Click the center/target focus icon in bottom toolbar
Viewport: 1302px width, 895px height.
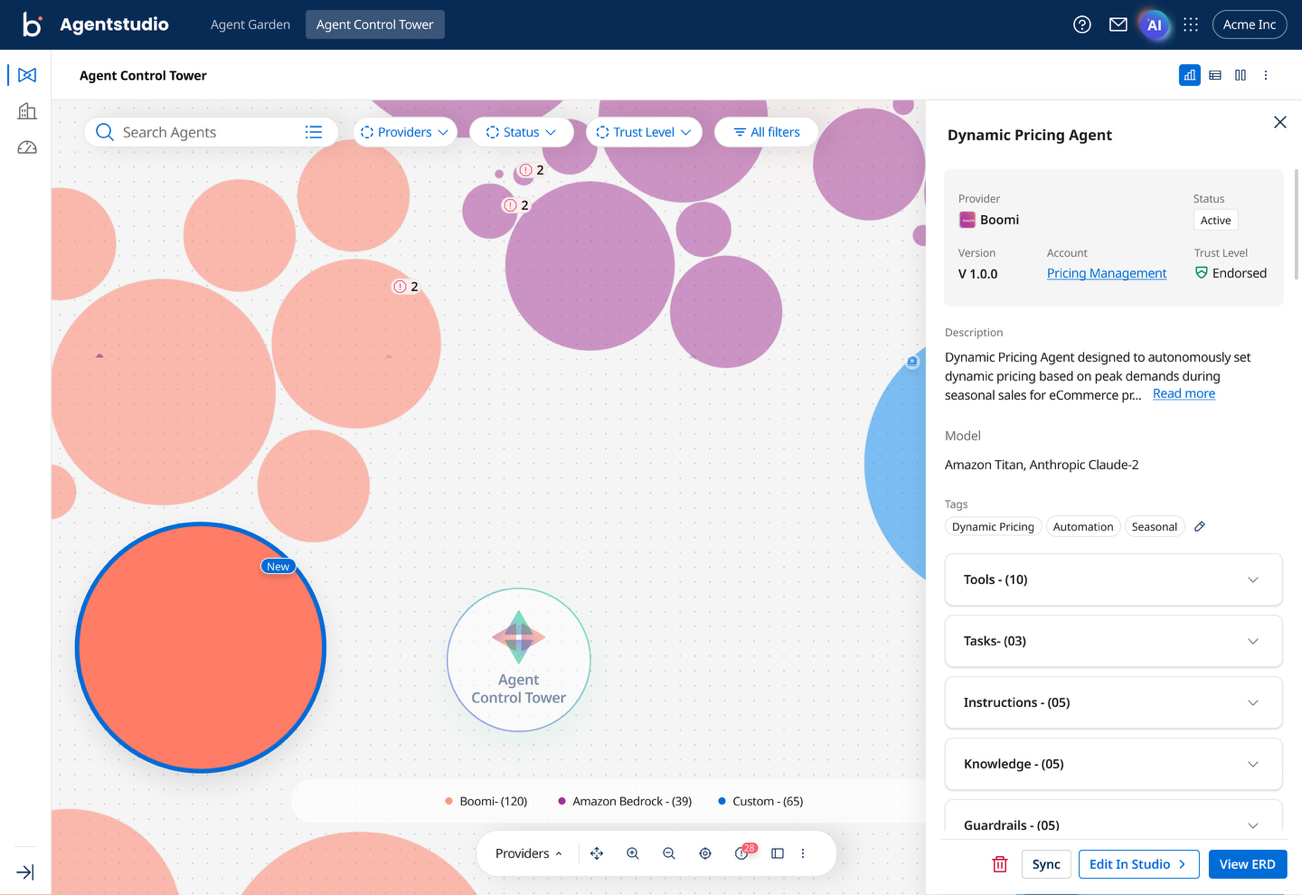pos(705,853)
